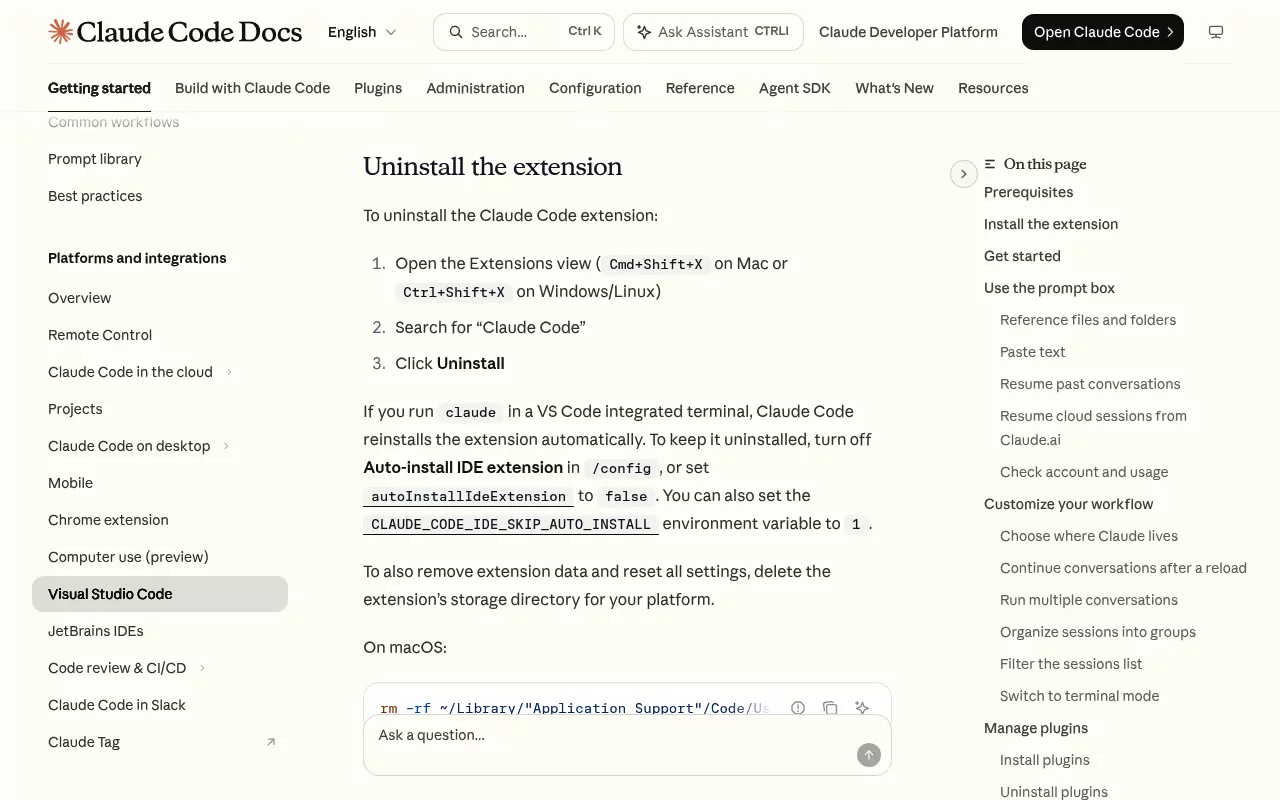
Task: Open the Reference tab
Action: point(700,88)
